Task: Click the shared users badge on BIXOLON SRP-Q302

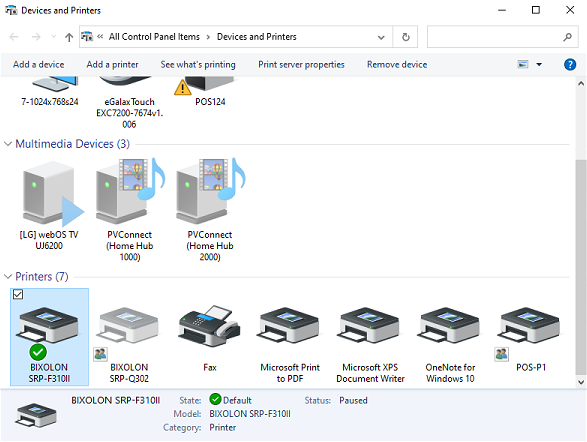Action: pos(100,354)
